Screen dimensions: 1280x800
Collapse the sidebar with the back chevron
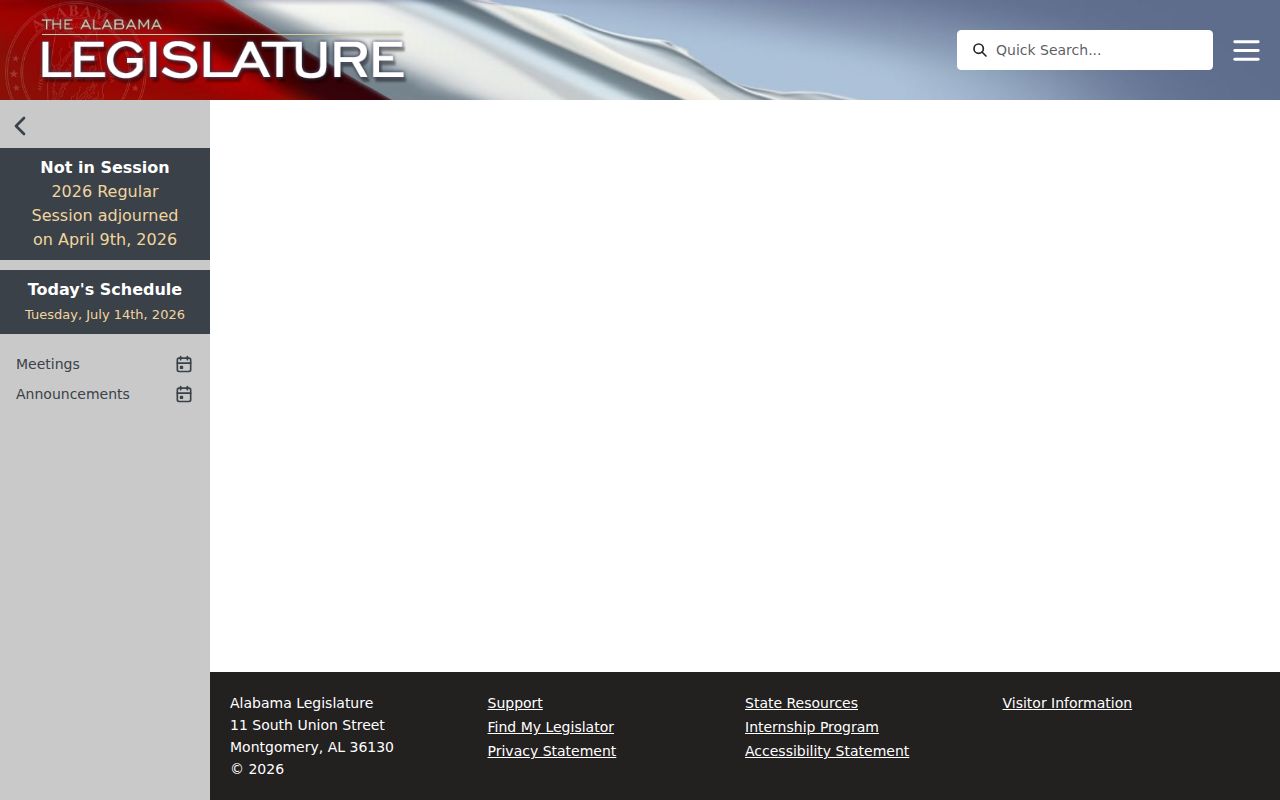pos(20,126)
